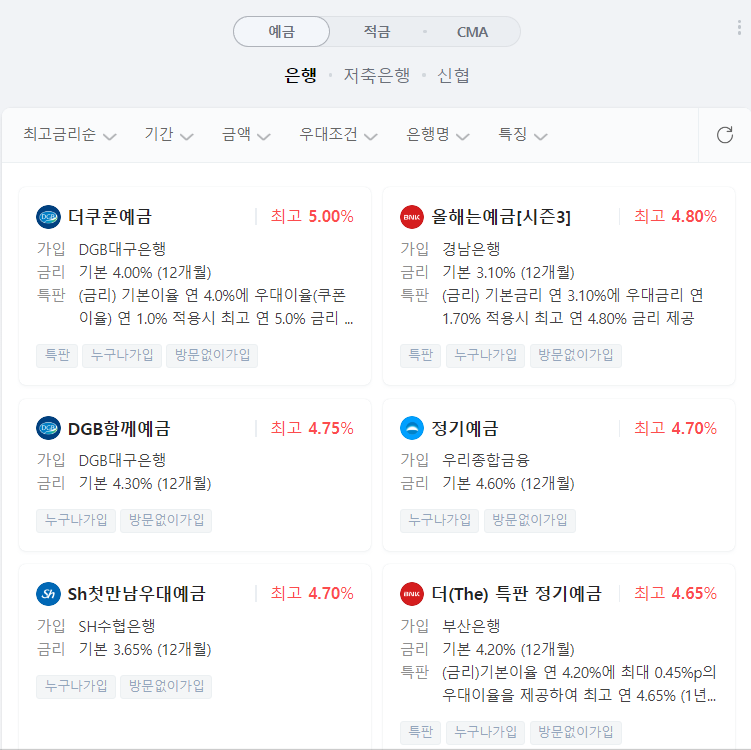Click 최고 4.70% on Sh첫만남우대예금 card

click(x=312, y=593)
